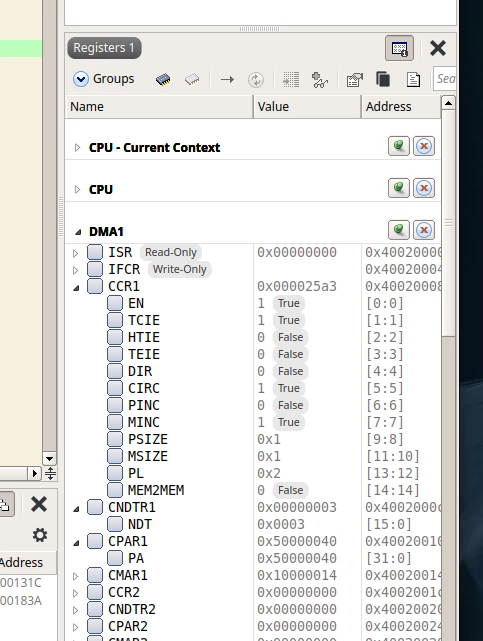Click the copy pages toolbar icon
Image resolution: width=483 pixels, height=641 pixels.
[x=383, y=79]
